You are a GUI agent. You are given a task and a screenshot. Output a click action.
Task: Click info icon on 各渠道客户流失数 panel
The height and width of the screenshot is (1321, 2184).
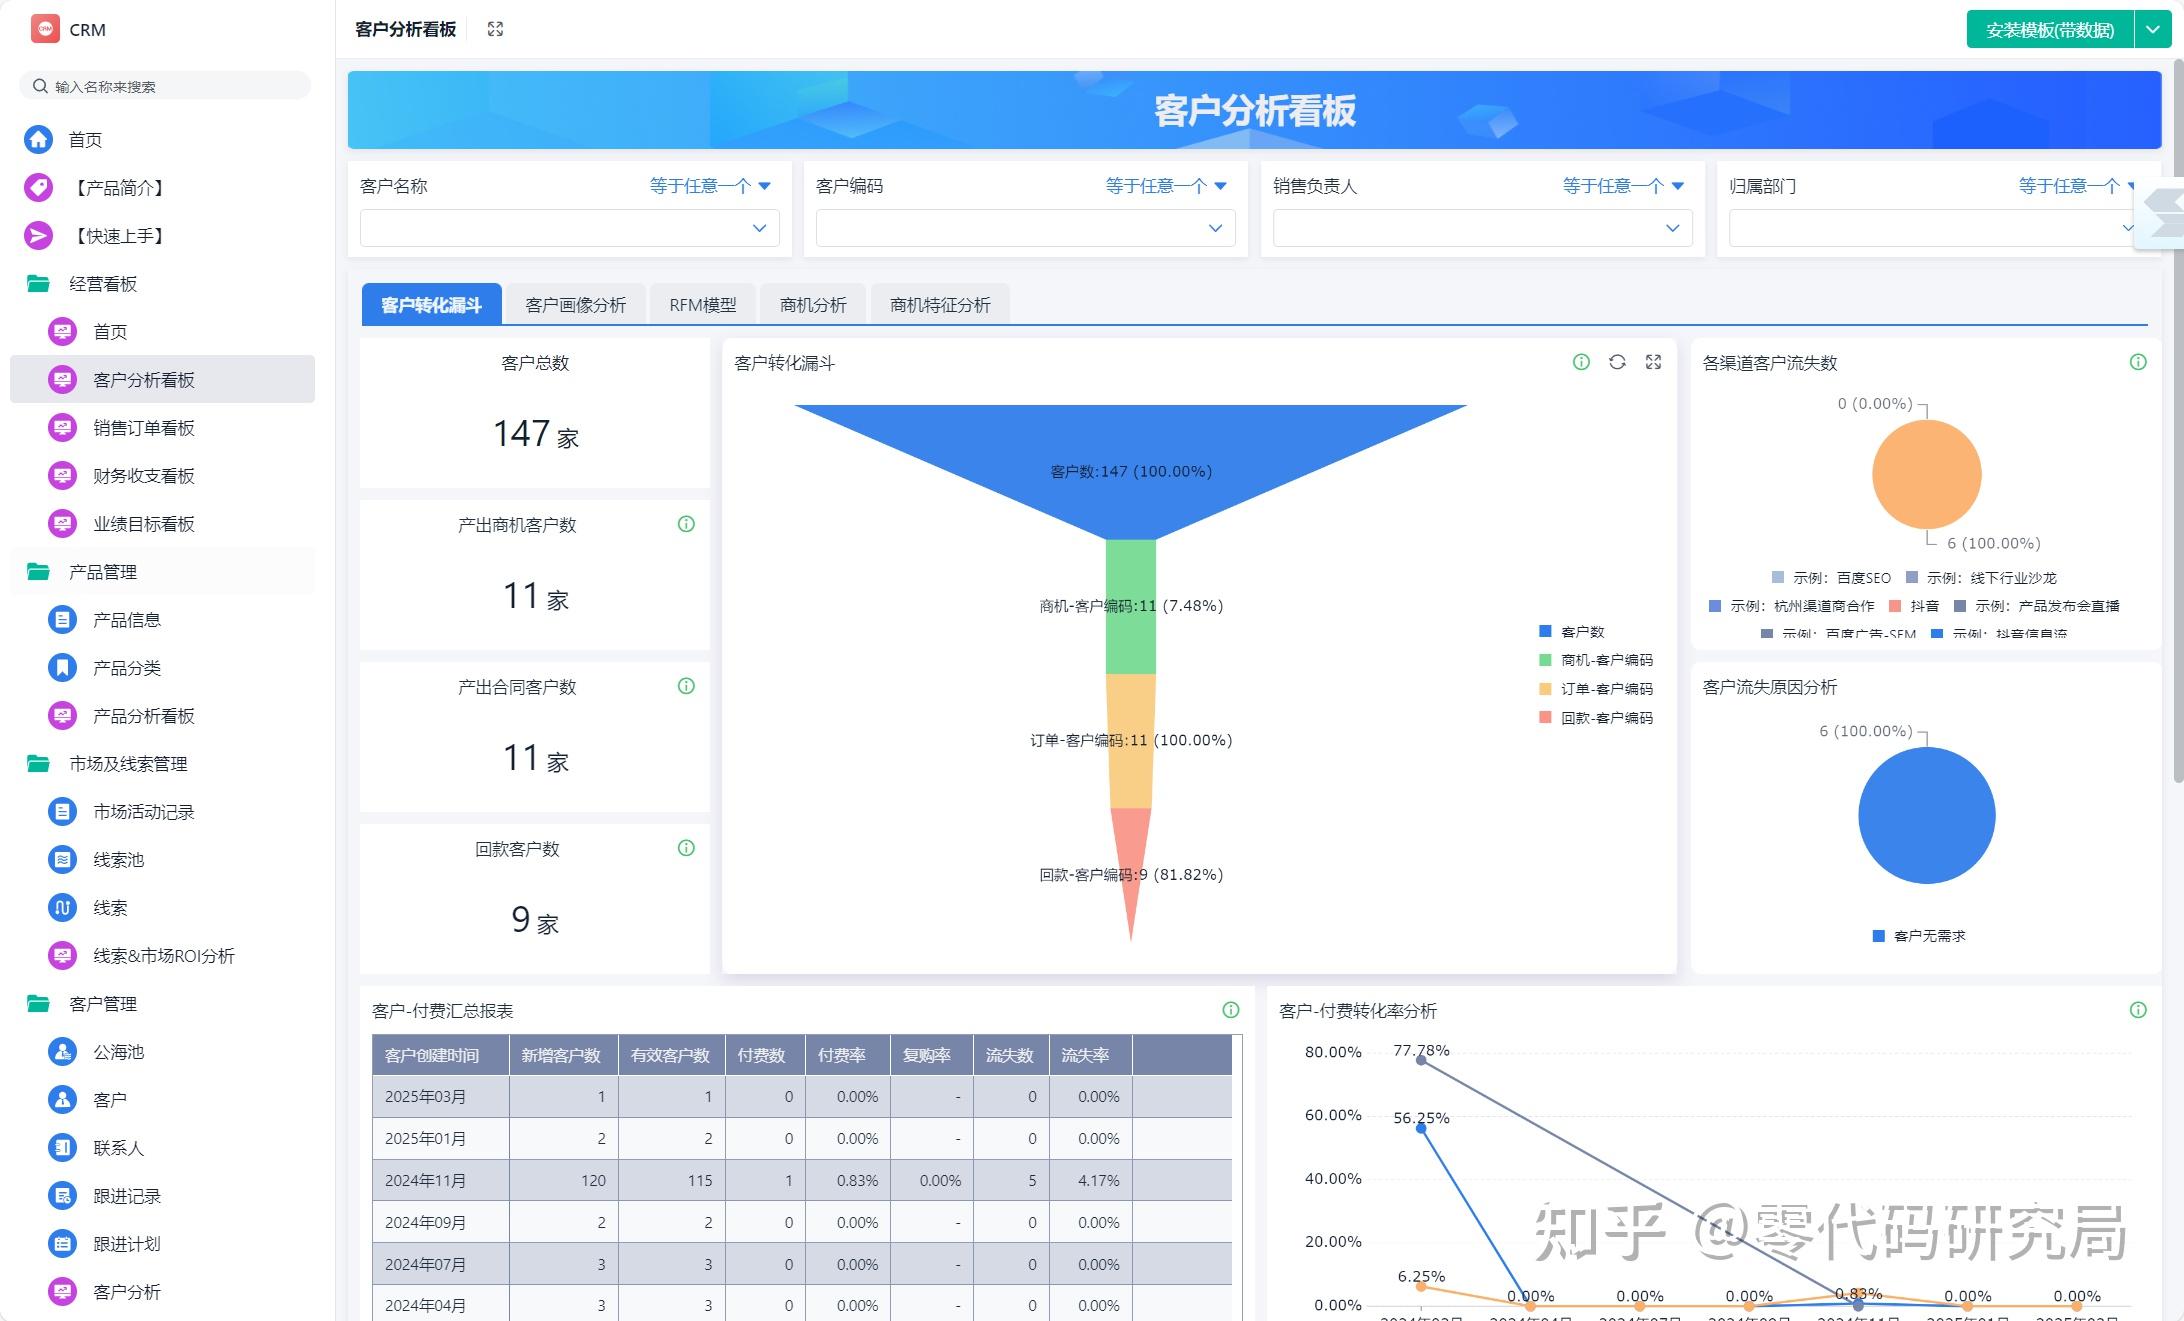coord(2138,362)
